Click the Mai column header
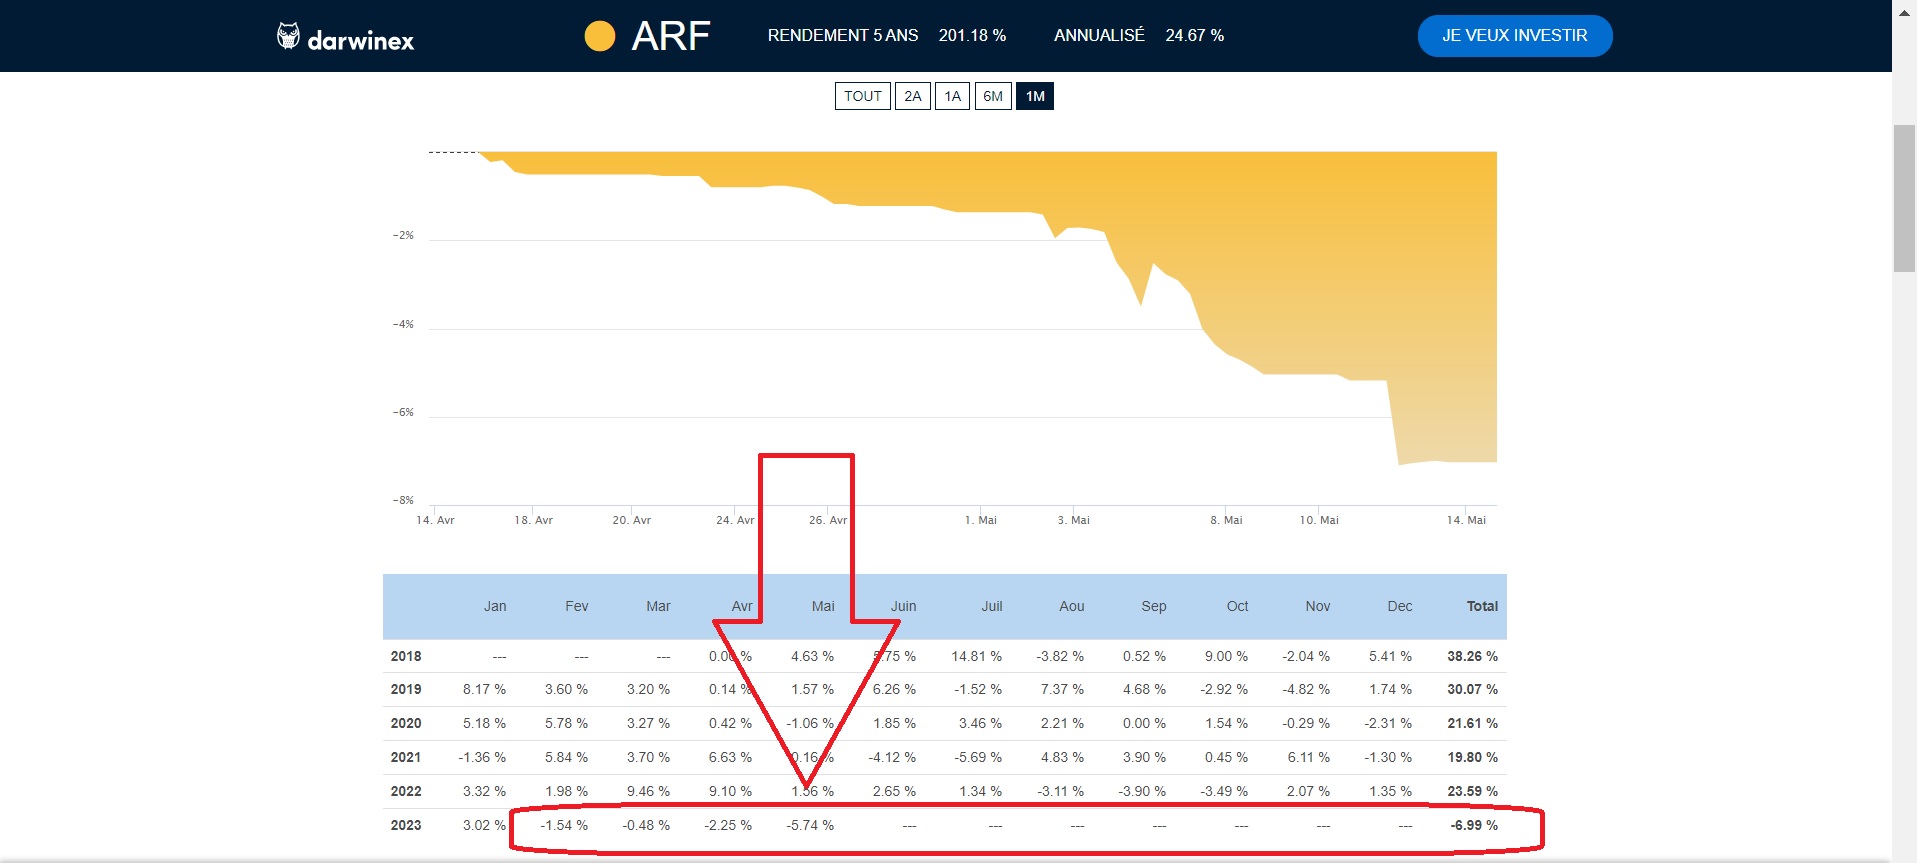1917x863 pixels. tap(823, 606)
